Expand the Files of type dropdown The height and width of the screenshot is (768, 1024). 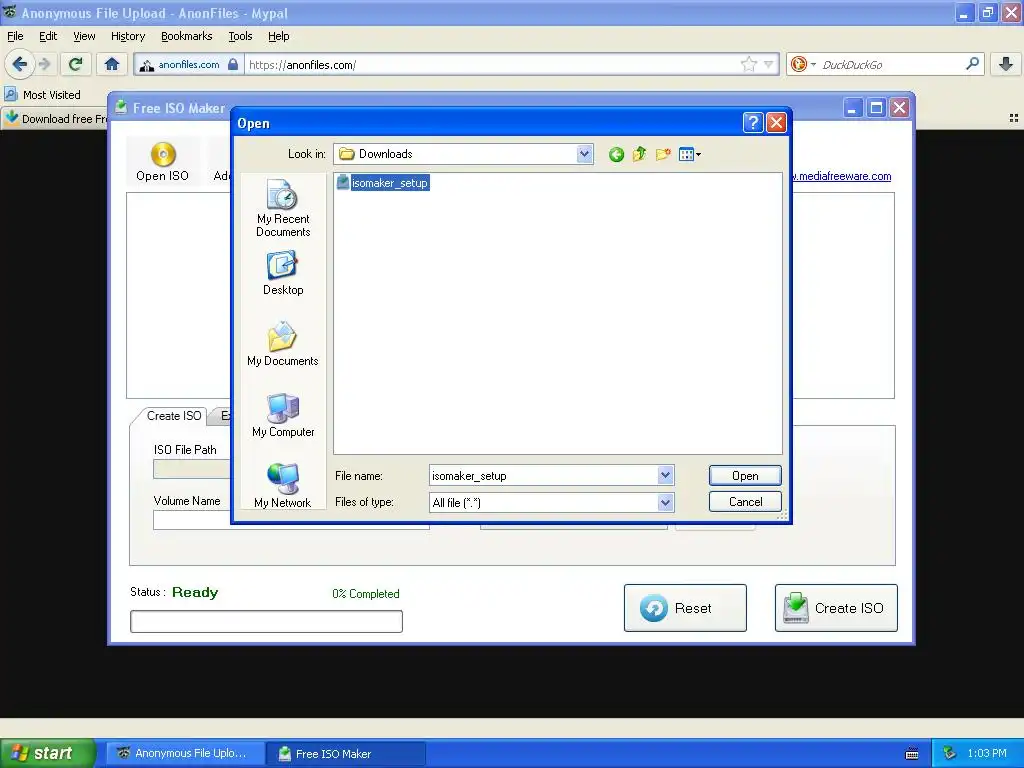(665, 502)
